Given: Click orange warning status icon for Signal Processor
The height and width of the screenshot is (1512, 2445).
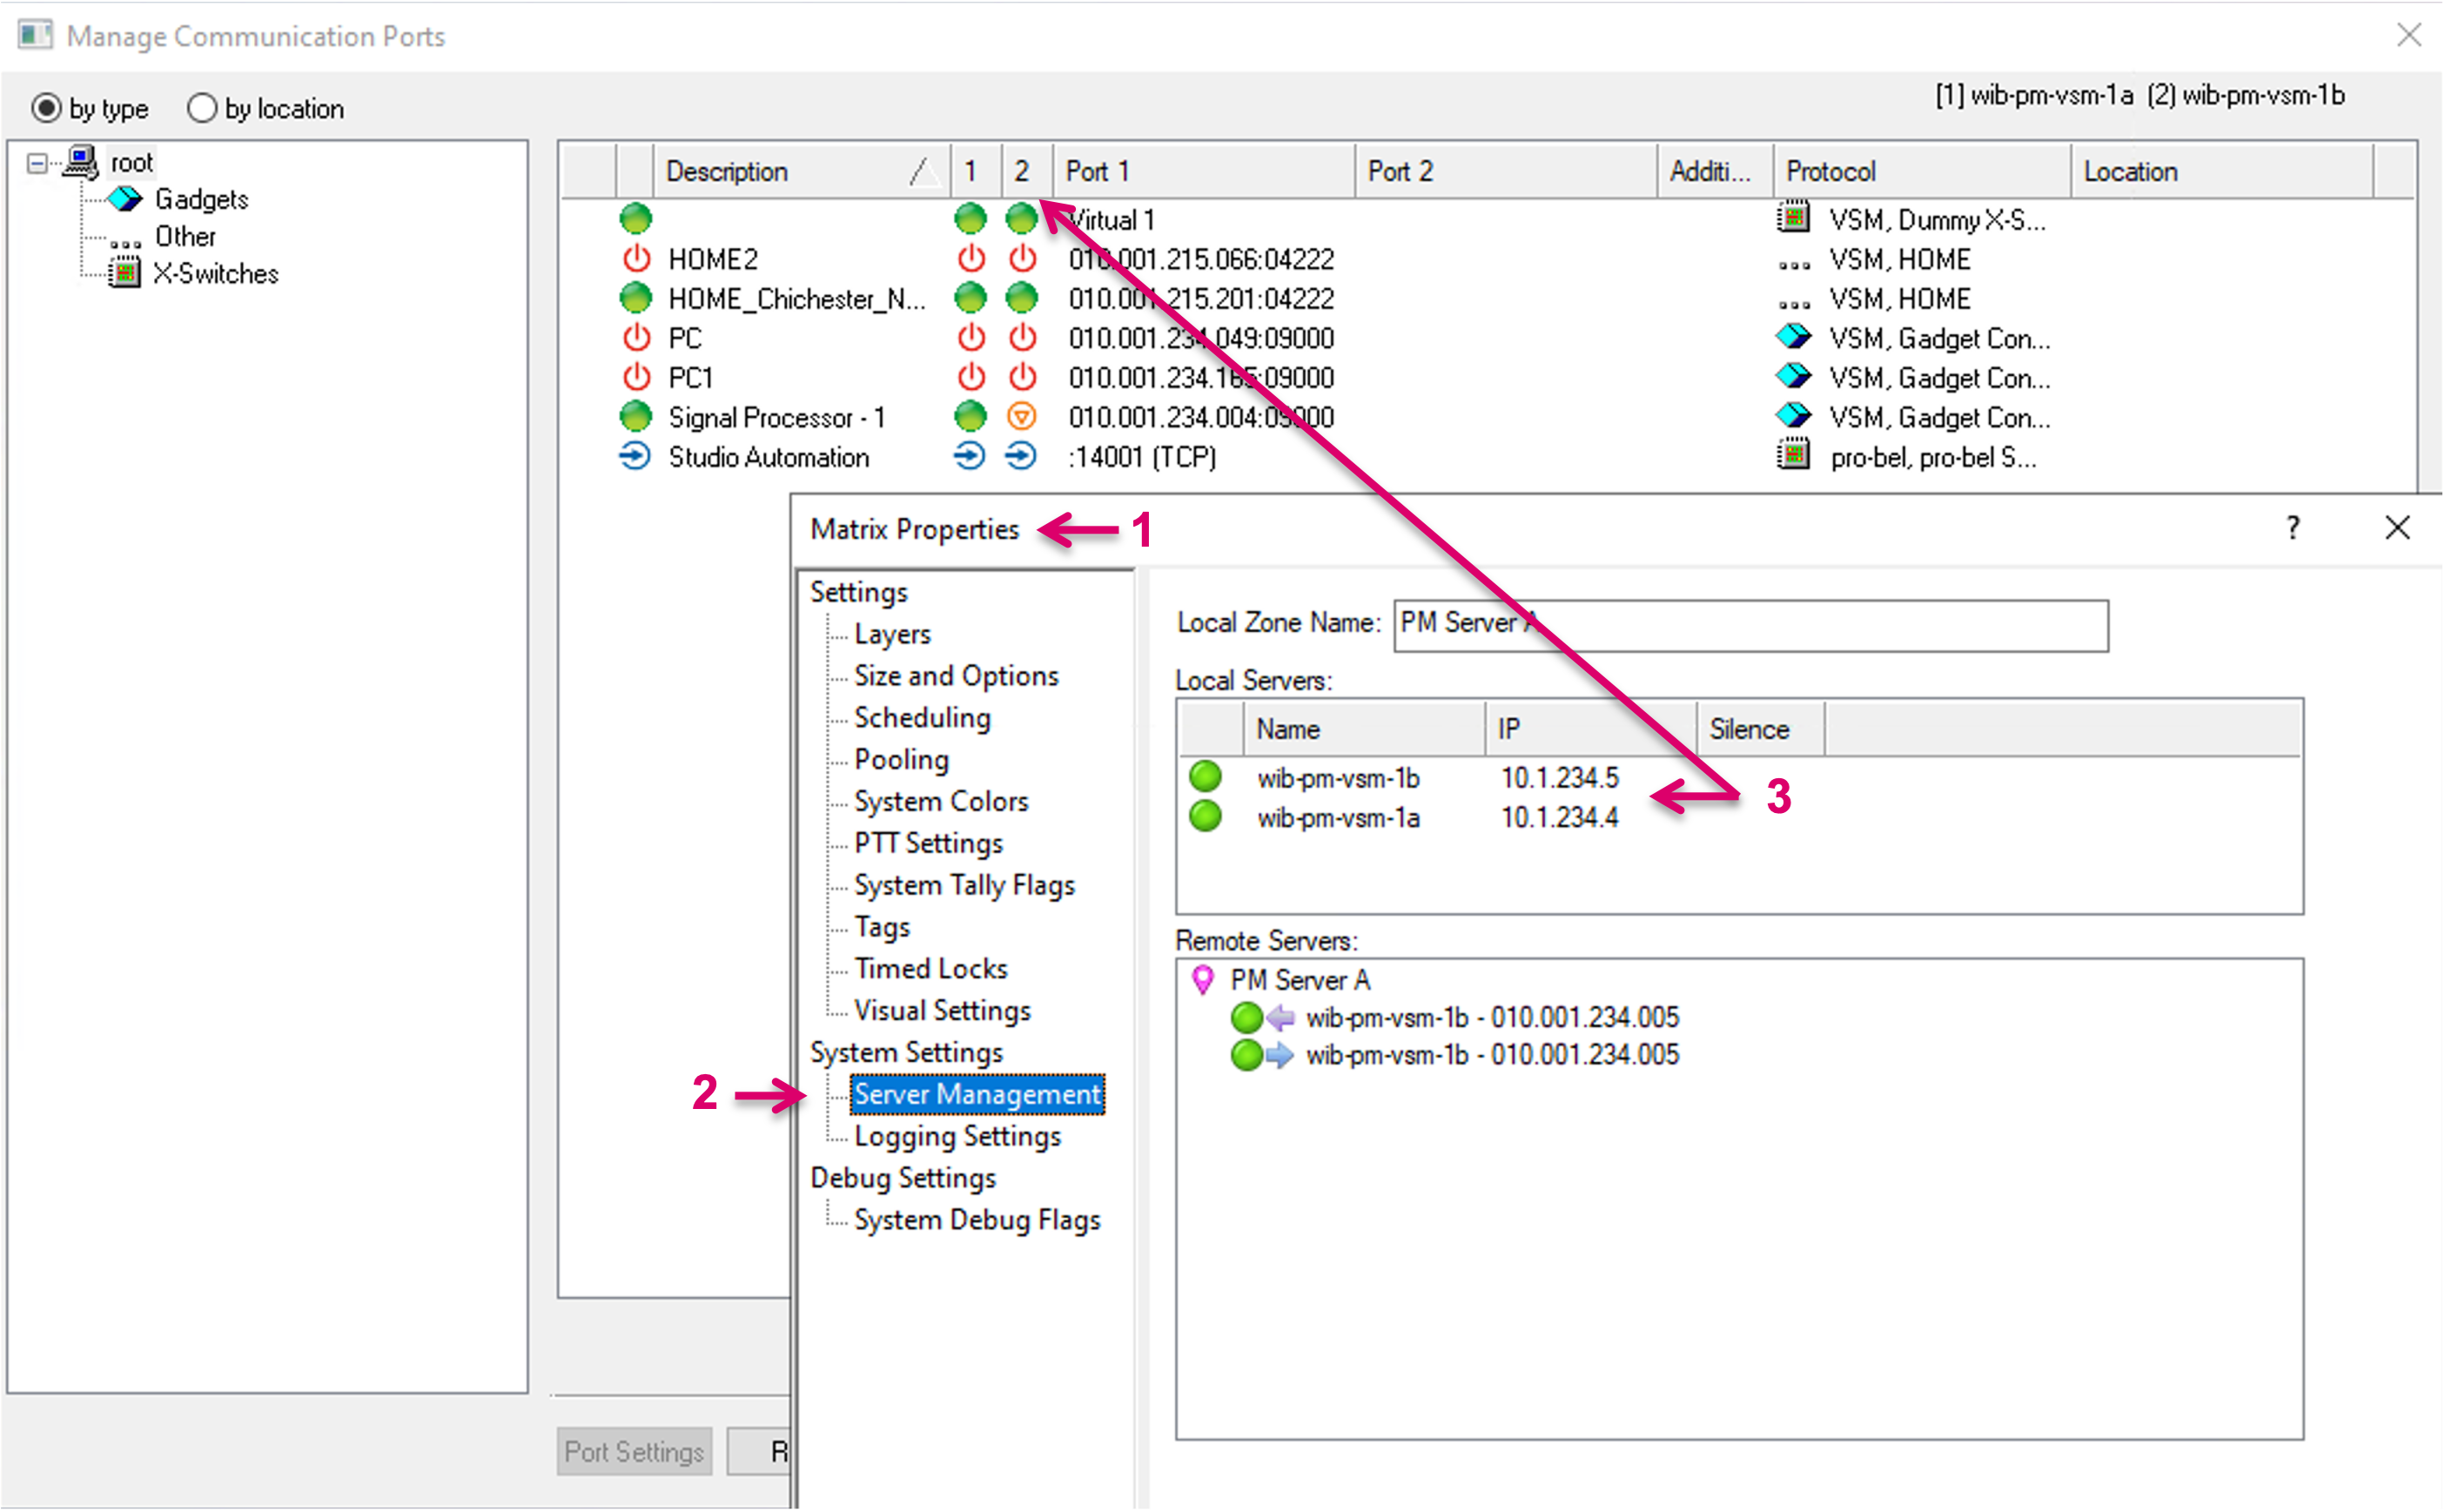Looking at the screenshot, I should click(1021, 416).
